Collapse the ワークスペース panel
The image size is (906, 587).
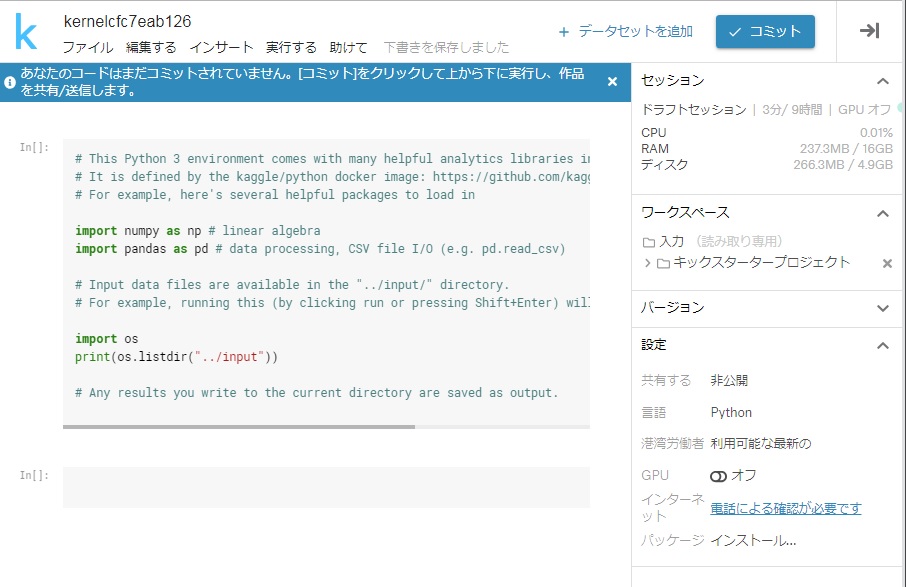[882, 213]
